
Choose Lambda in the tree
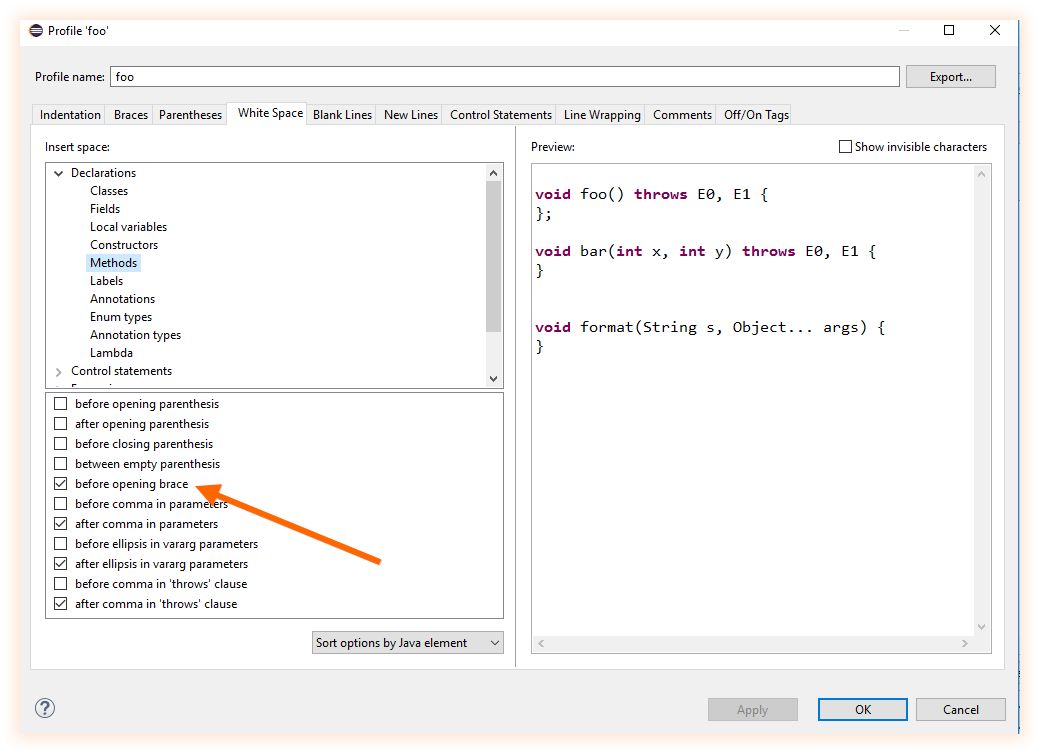click(111, 353)
